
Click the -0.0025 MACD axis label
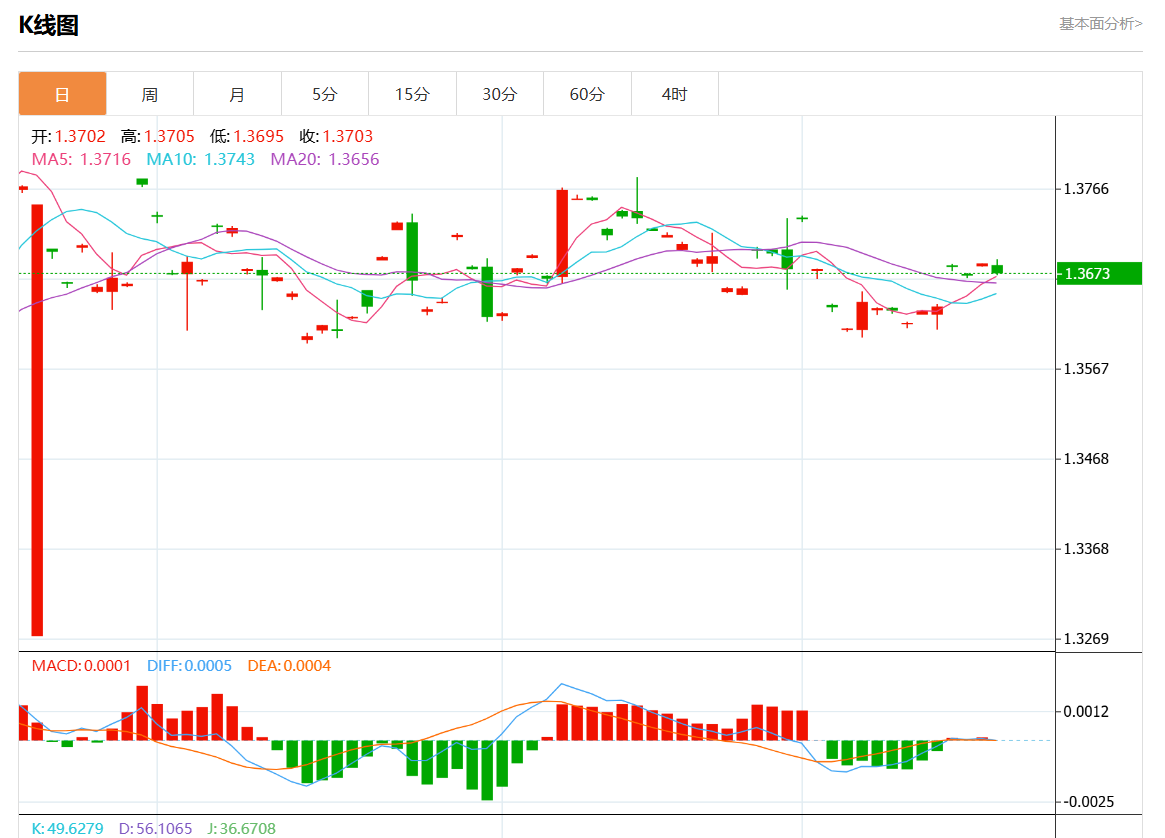1088,802
